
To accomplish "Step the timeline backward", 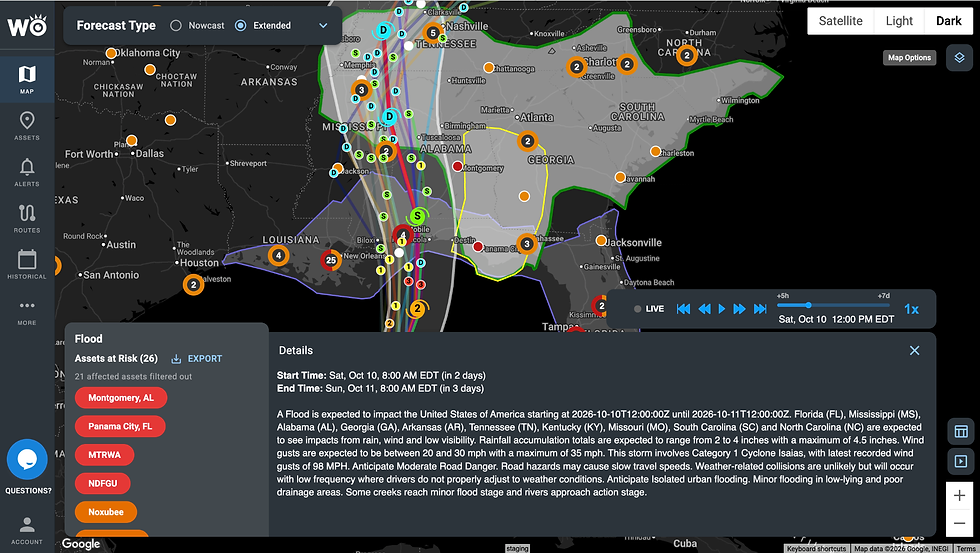I will (704, 309).
